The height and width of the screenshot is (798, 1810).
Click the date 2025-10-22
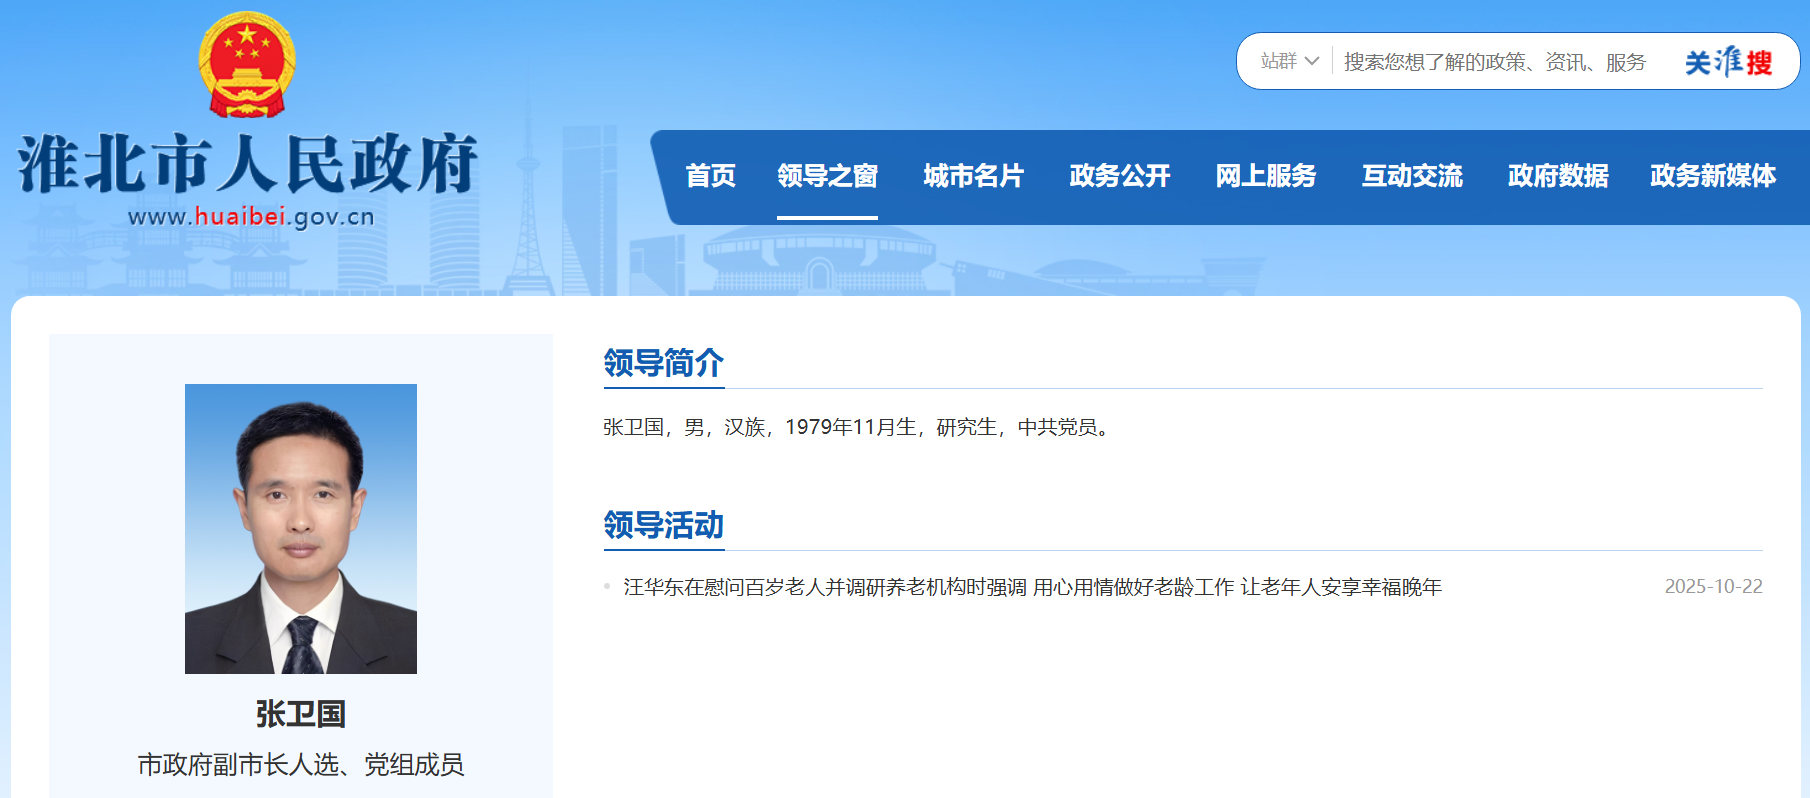coord(1714,587)
